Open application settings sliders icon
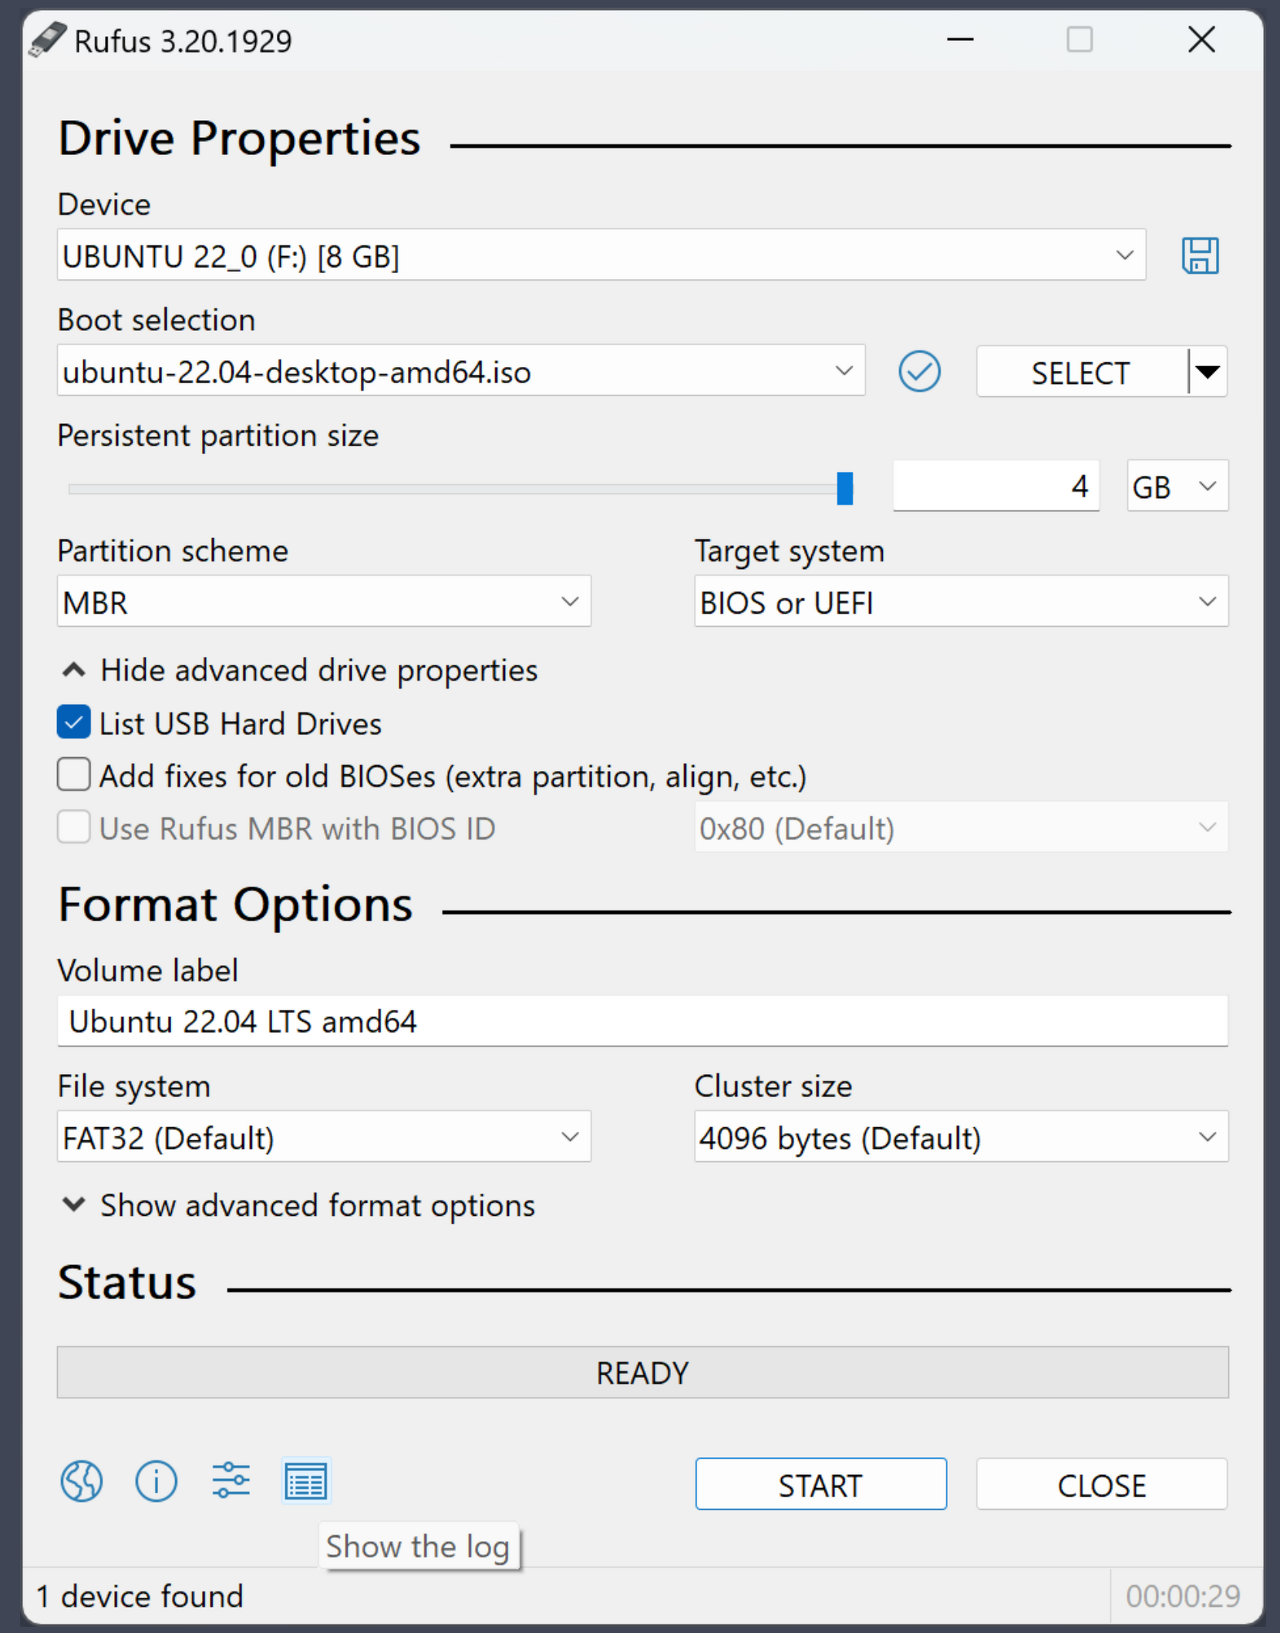1280x1633 pixels. pyautogui.click(x=231, y=1481)
